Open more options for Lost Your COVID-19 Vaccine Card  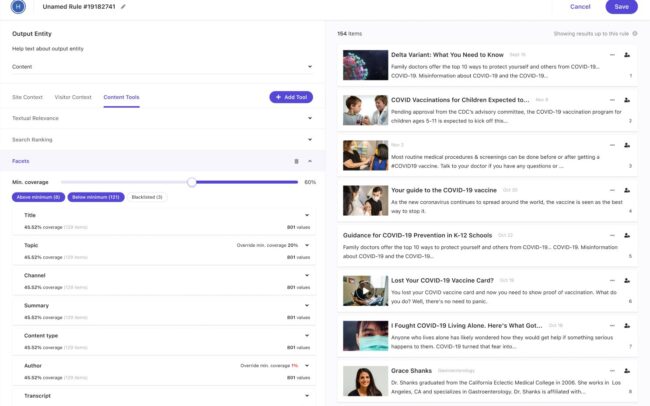point(610,281)
